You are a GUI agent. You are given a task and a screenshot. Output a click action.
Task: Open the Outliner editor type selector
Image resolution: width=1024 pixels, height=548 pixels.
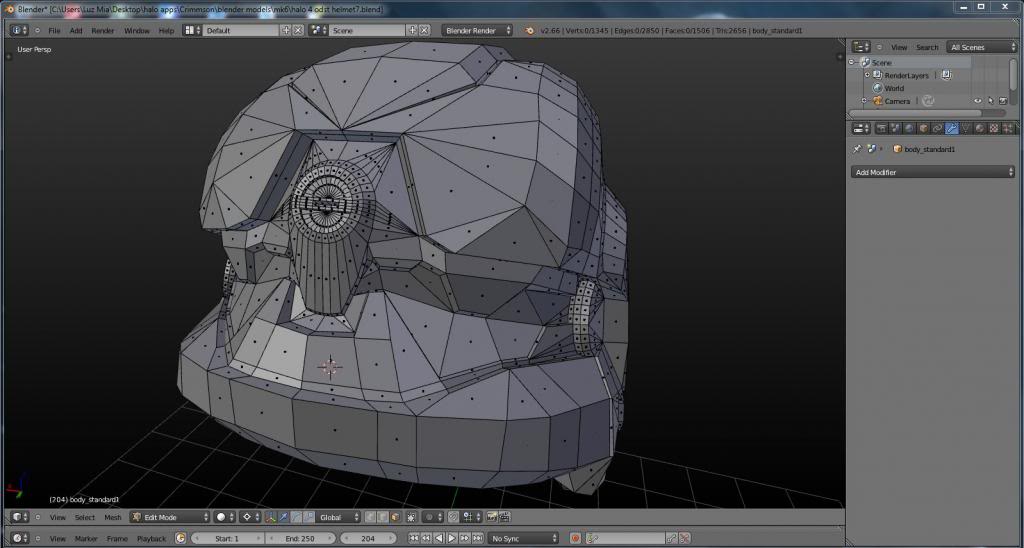tap(861, 47)
